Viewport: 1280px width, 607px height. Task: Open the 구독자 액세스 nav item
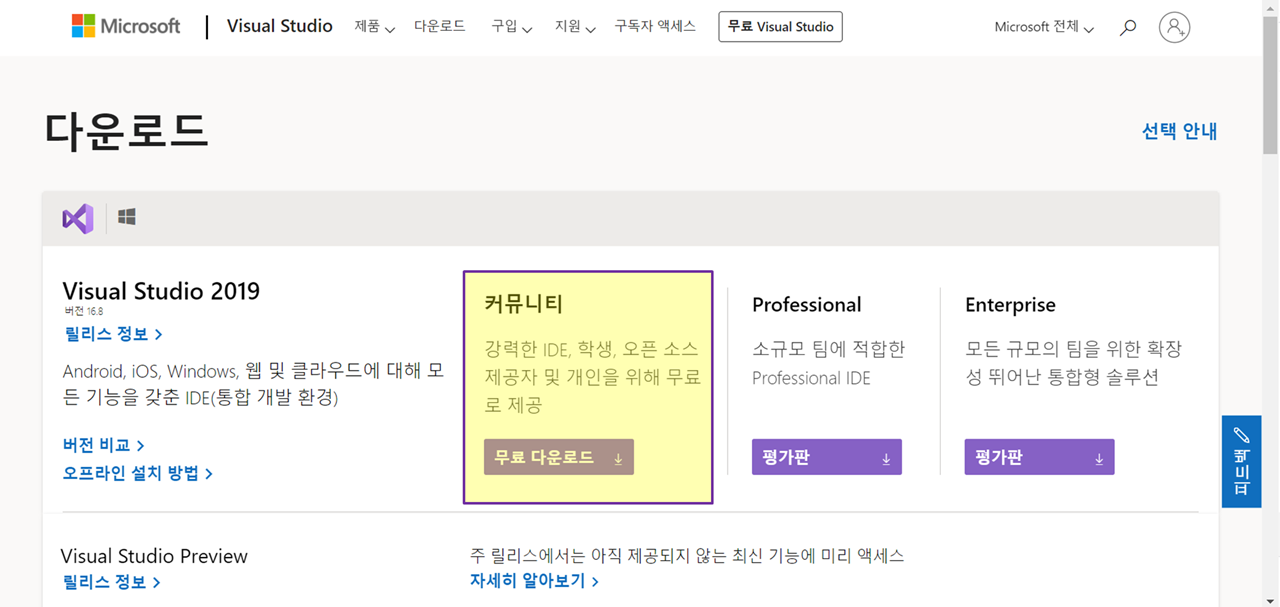(655, 26)
